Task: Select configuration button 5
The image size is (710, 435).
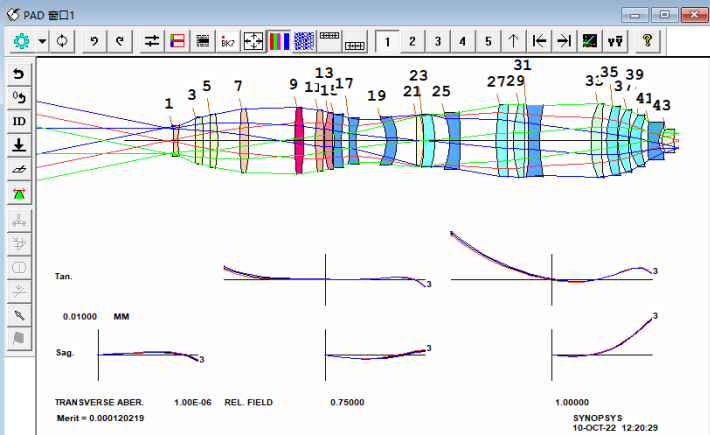Action: (x=488, y=42)
